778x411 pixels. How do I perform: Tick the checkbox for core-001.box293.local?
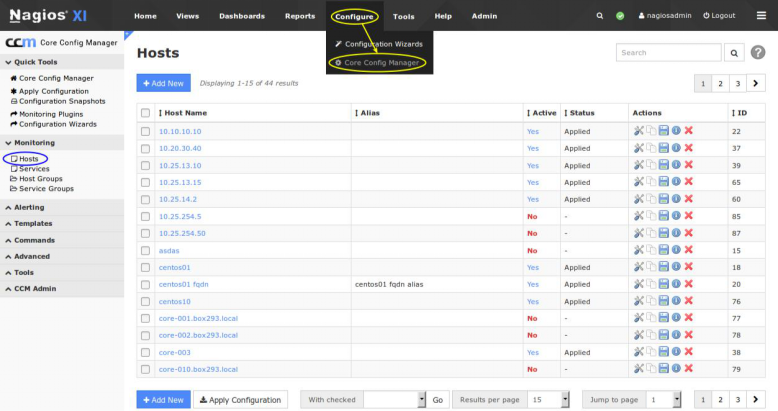click(x=145, y=318)
